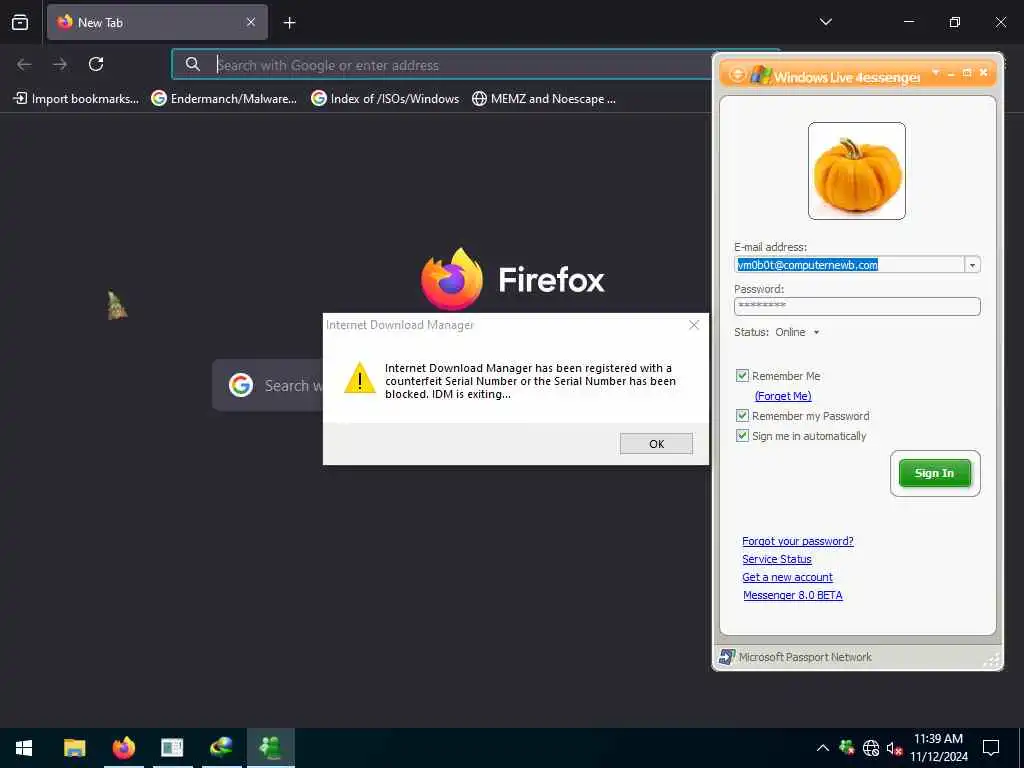This screenshot has width=1024, height=768.
Task: Close the Internet Download Manager dialog
Action: point(694,325)
